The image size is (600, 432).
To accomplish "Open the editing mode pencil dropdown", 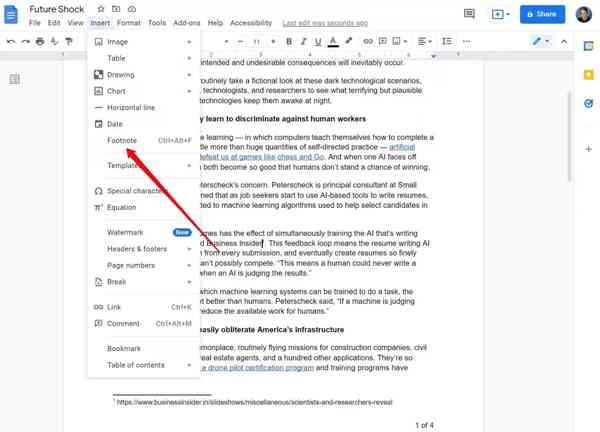I will coord(541,42).
